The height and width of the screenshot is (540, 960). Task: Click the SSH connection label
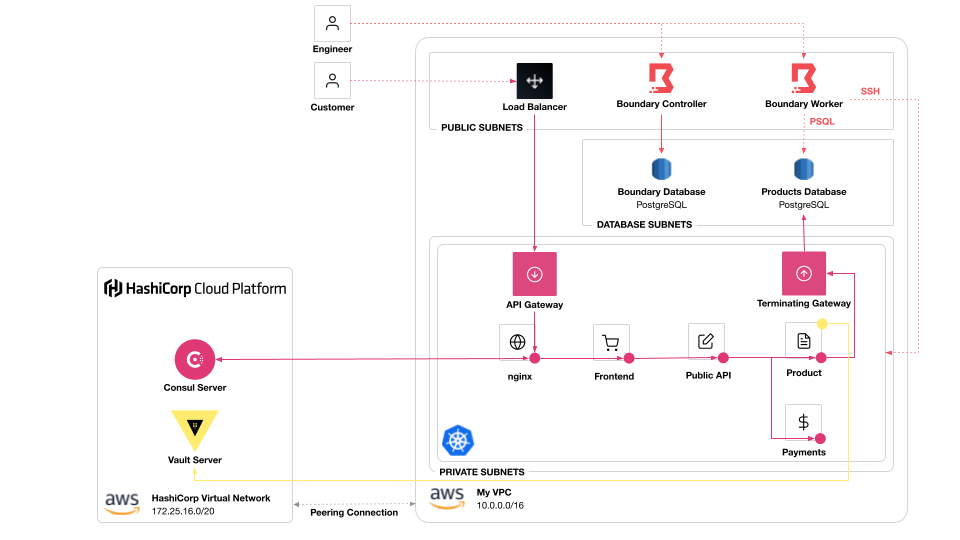pyautogui.click(x=870, y=91)
